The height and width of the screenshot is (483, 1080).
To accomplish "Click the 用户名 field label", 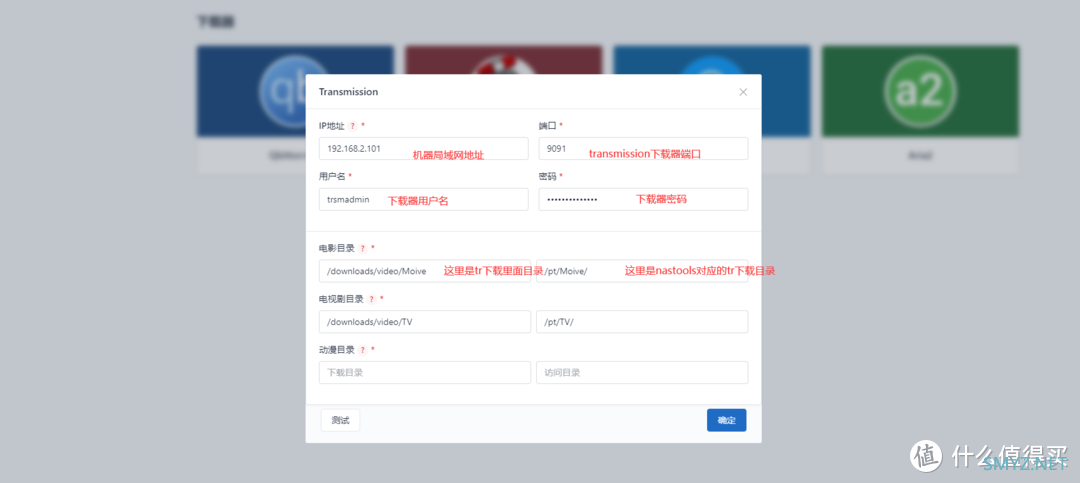I will (x=332, y=177).
